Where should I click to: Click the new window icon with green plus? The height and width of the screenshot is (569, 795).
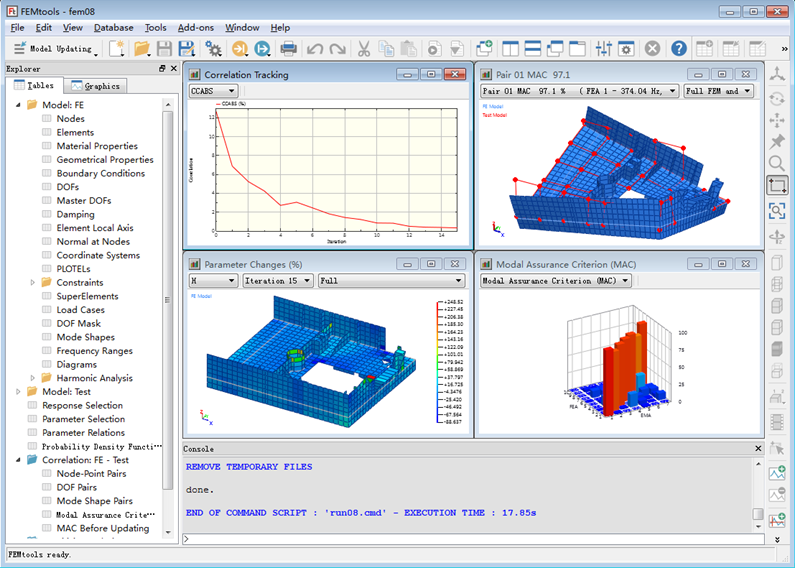pyautogui.click(x=484, y=49)
